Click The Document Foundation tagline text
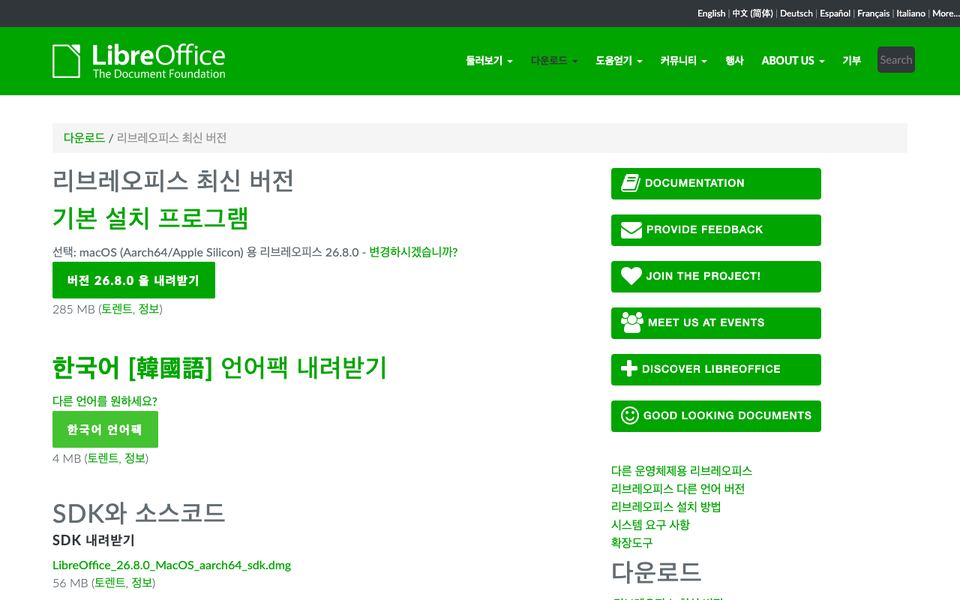The height and width of the screenshot is (600, 960). pos(159,74)
